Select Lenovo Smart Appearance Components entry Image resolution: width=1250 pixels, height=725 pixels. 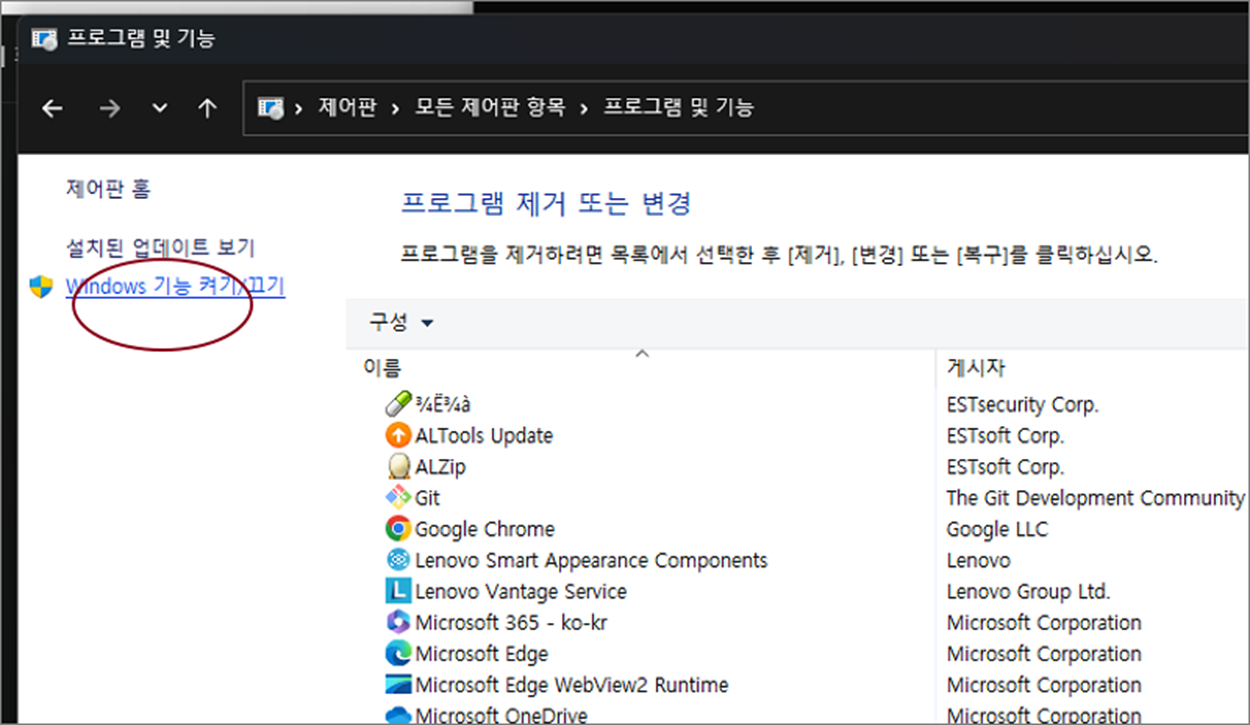click(591, 560)
